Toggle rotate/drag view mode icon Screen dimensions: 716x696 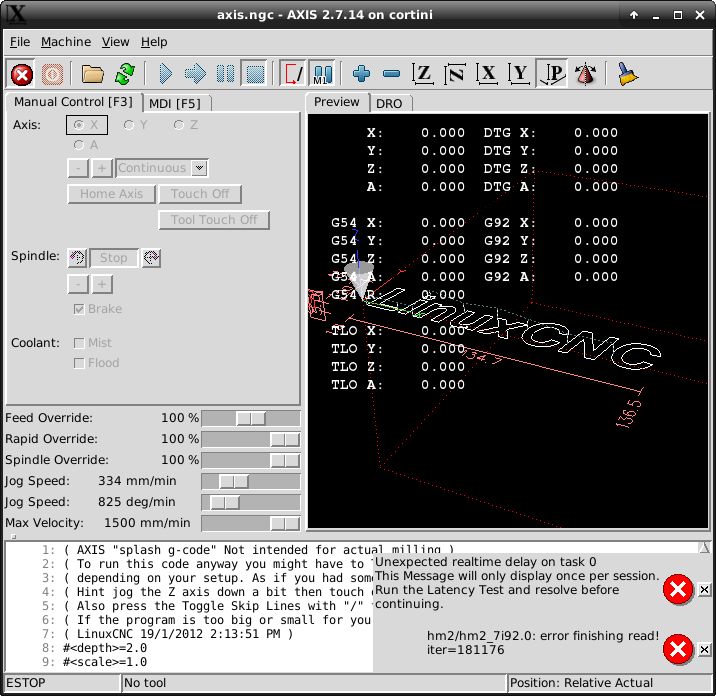[x=585, y=74]
